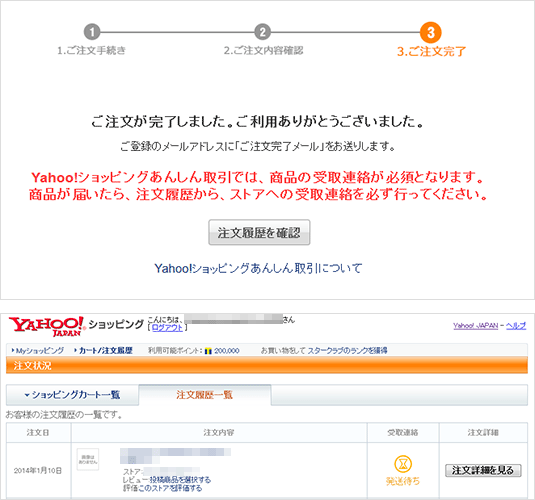
Task: Switch to ショッピングカート一覧 tab
Action: click(x=72, y=395)
